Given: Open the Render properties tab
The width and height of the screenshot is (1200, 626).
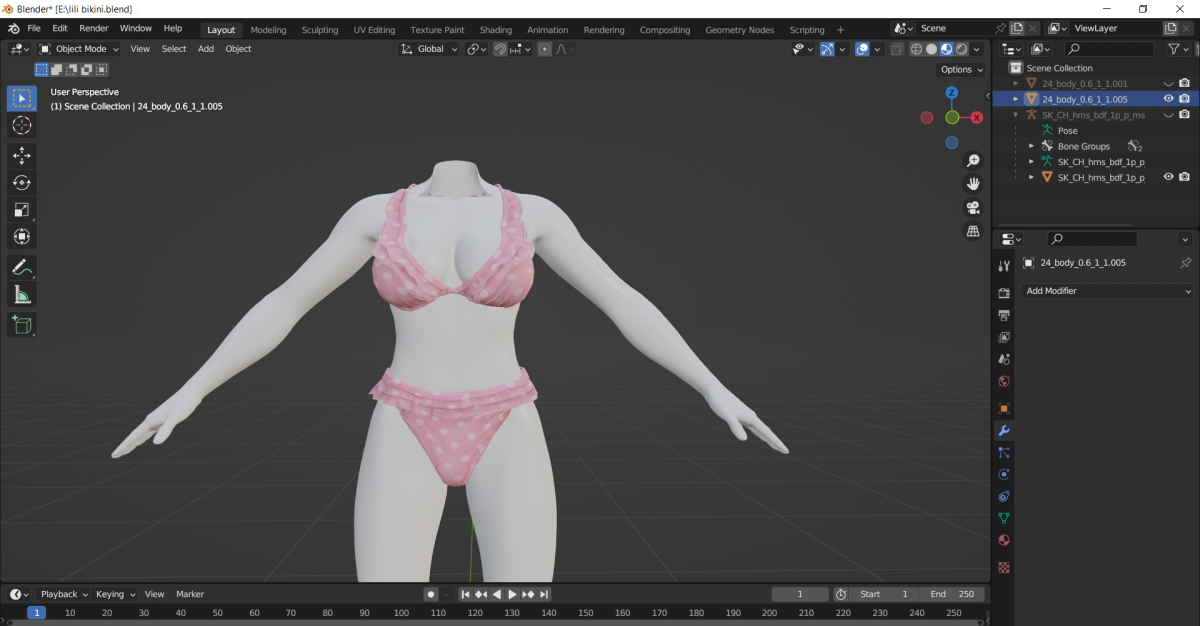Looking at the screenshot, I should 1004,293.
